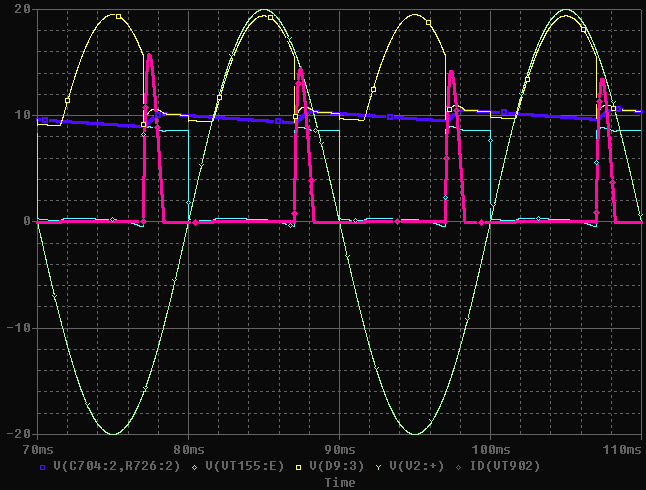Select the V(C704:2,R726:2) trace label
The image size is (646, 490).
tap(117, 467)
